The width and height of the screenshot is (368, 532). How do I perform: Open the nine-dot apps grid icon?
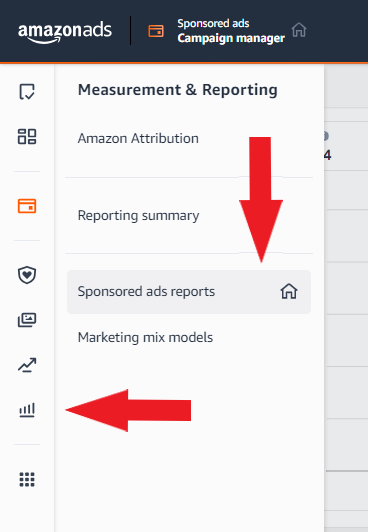[27, 479]
